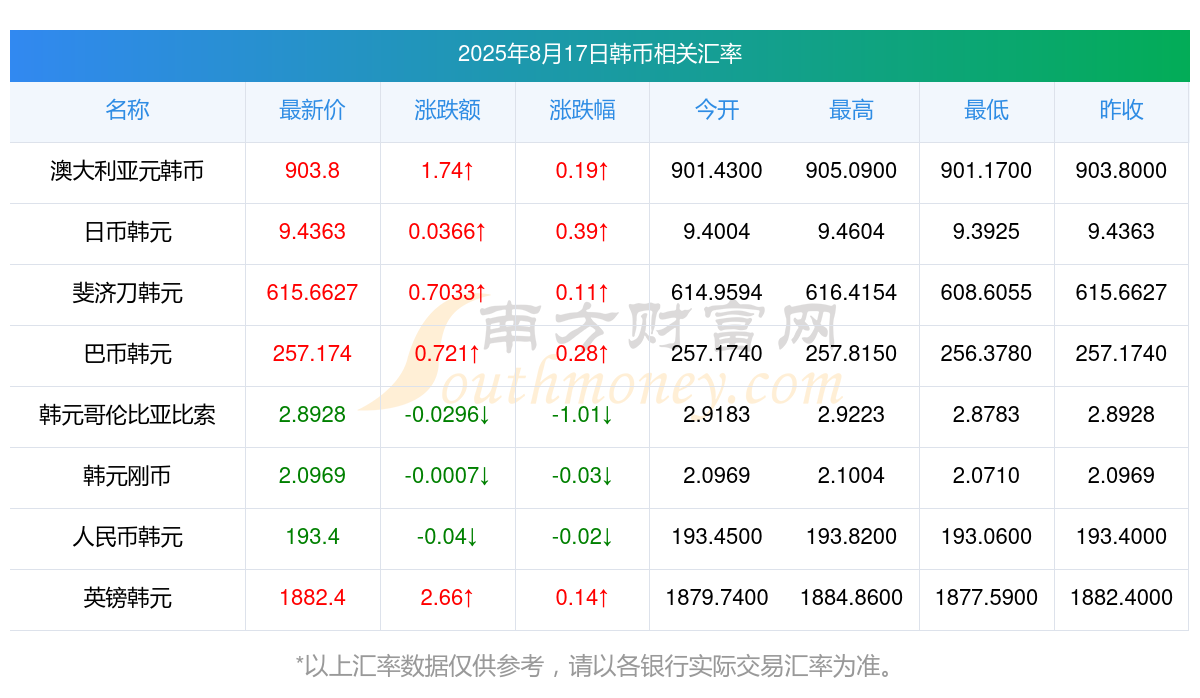Screen dimensions: 1200x698
Task: Select the 澳大利亚元韩币 row name
Action: coord(127,171)
